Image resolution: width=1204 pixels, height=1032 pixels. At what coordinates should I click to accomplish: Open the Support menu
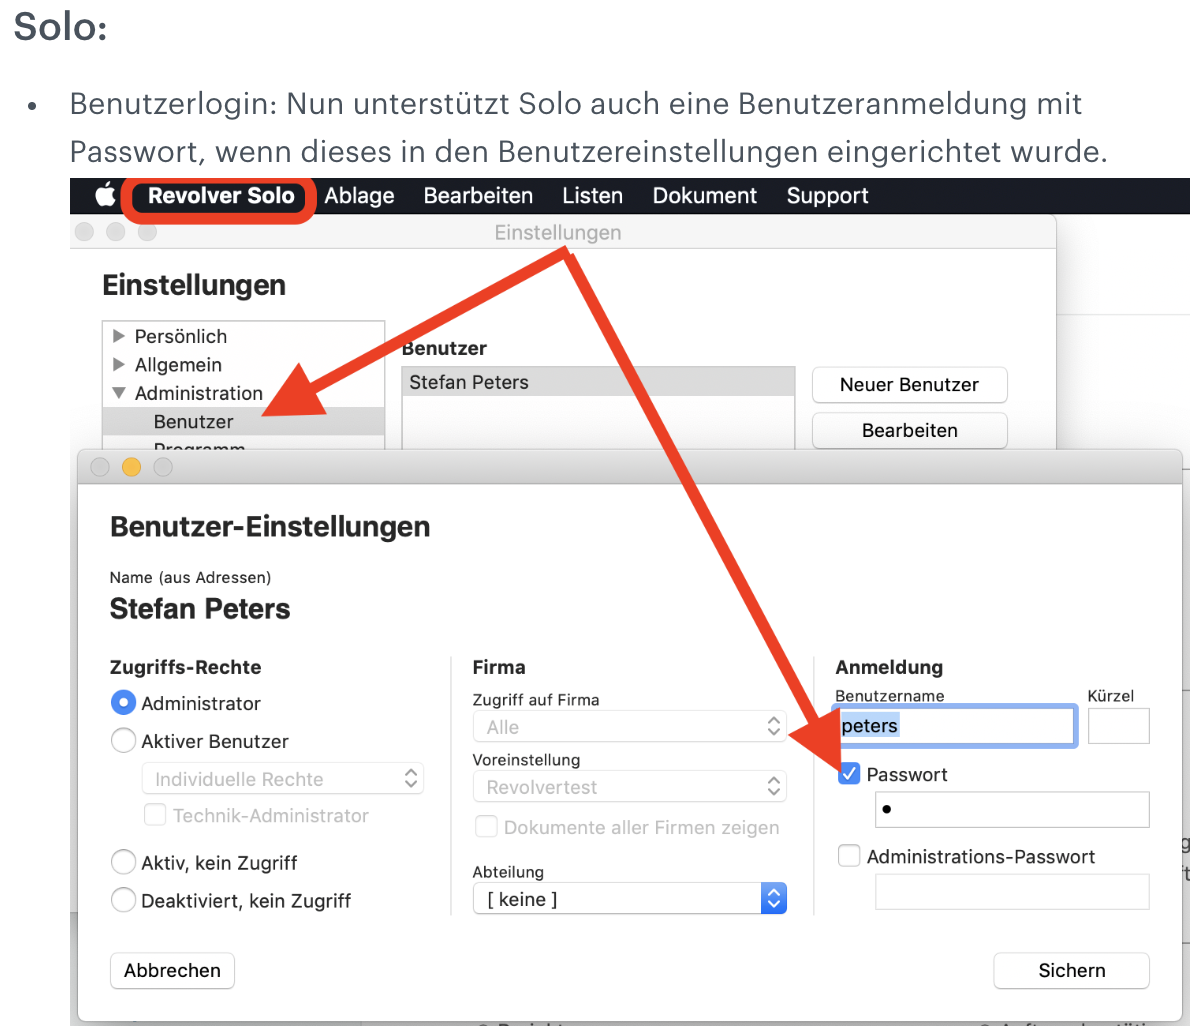click(x=827, y=196)
